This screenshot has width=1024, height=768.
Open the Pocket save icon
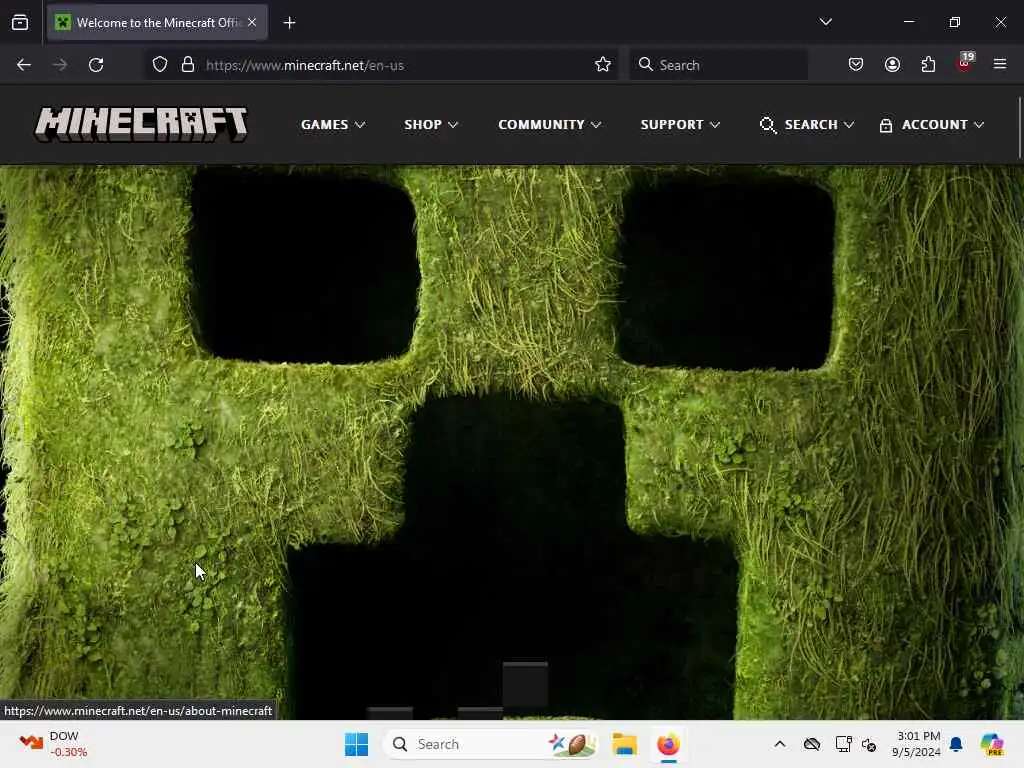pyautogui.click(x=856, y=65)
